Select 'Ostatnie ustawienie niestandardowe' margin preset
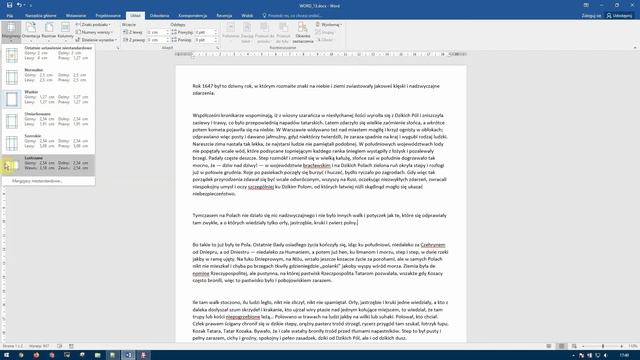Screen dimensions: 640x360 (x=49, y=54)
